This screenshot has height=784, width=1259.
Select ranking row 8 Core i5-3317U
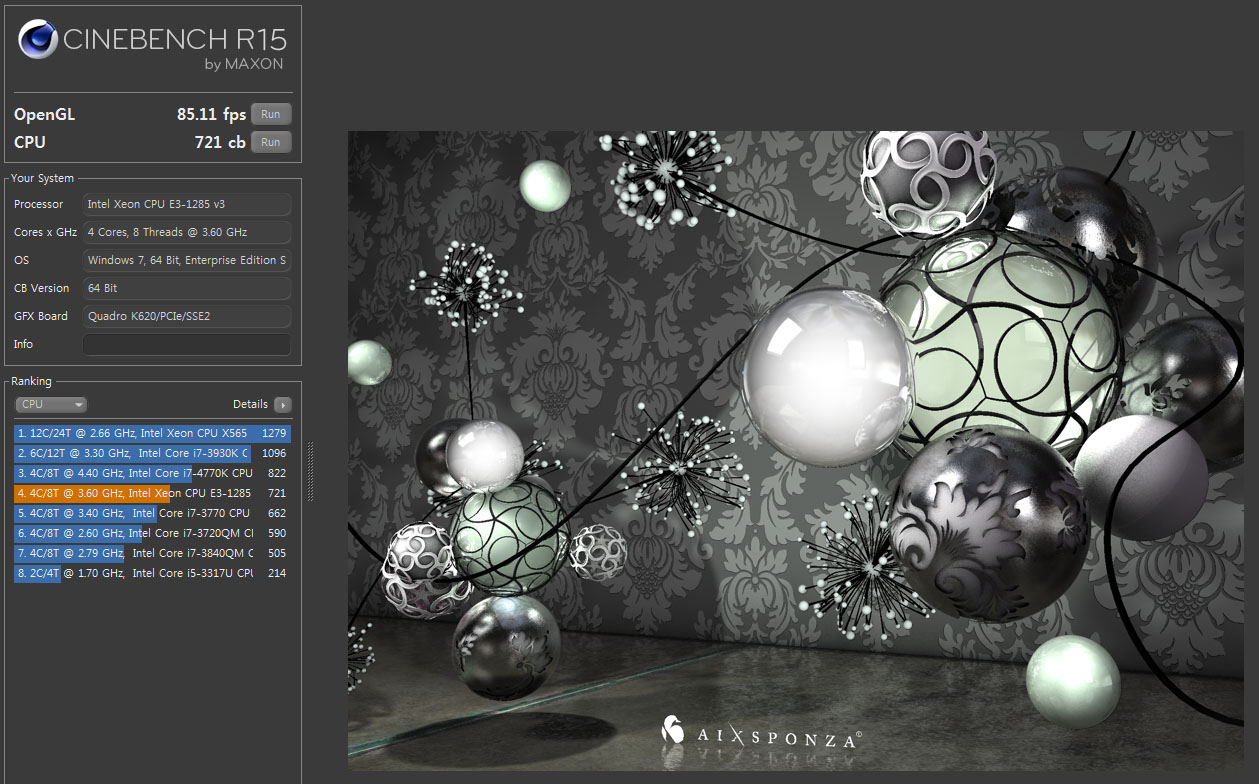pos(153,573)
